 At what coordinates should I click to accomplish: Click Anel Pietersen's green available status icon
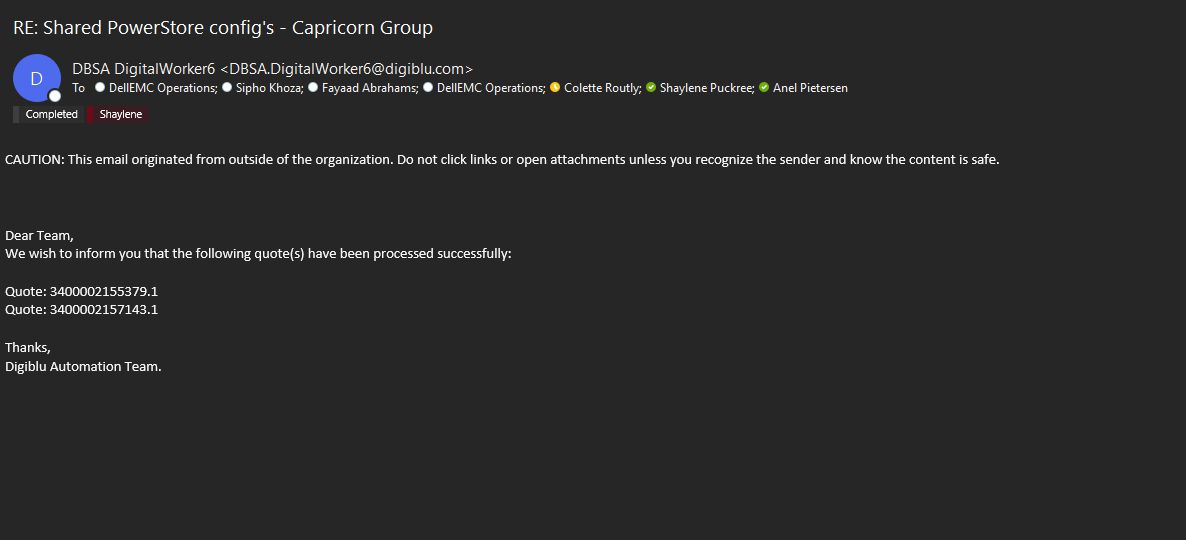pos(765,88)
